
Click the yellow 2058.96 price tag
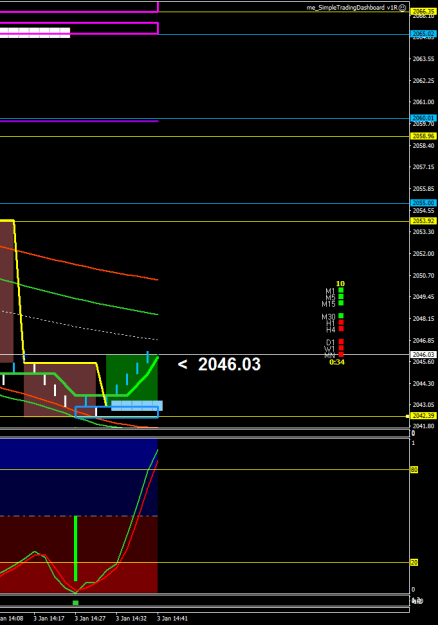(x=423, y=136)
